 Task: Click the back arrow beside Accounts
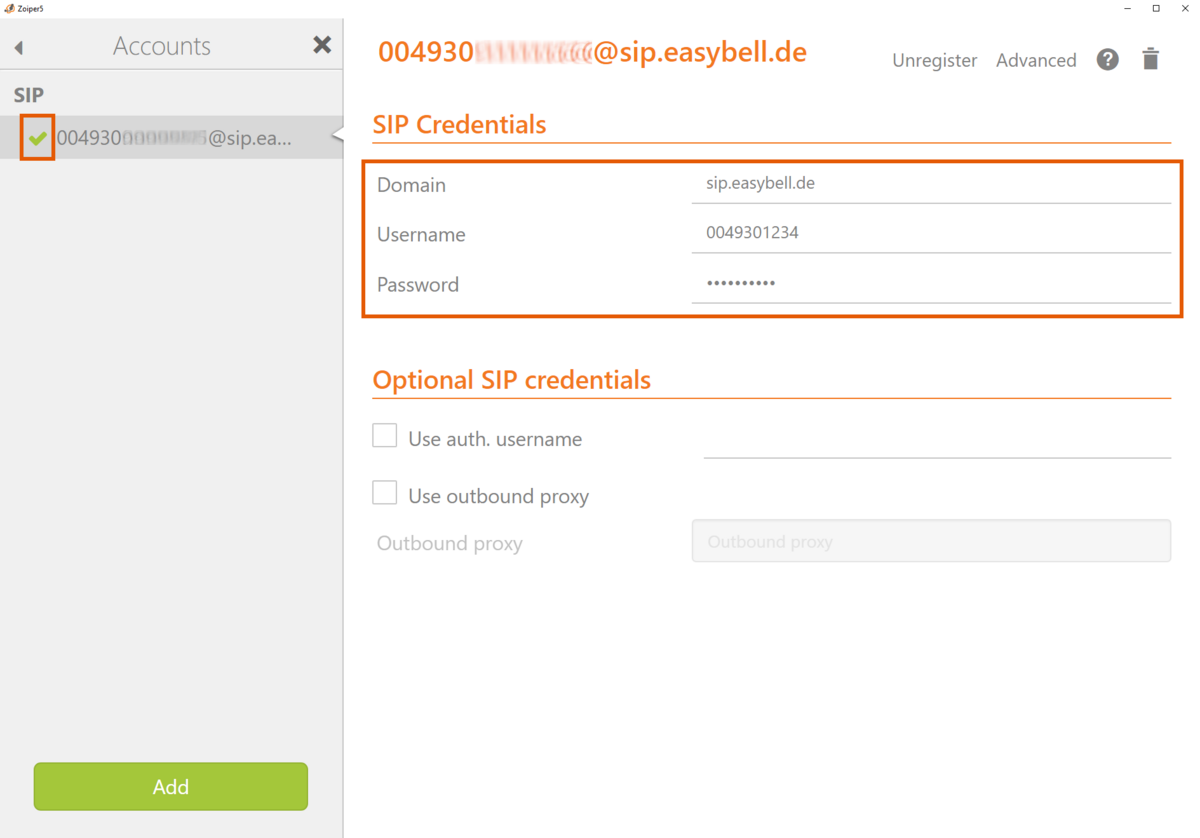pyautogui.click(x=19, y=47)
